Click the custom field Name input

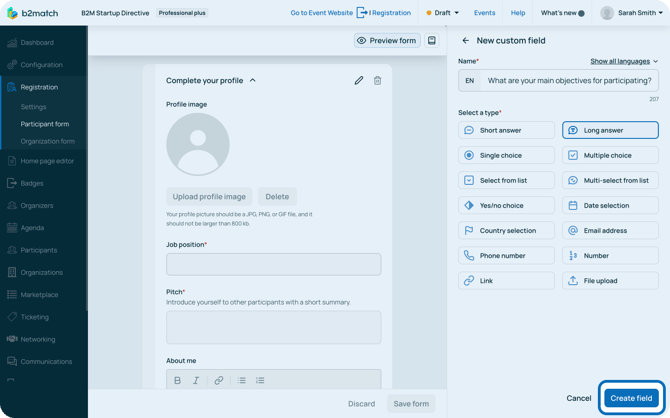(558, 80)
